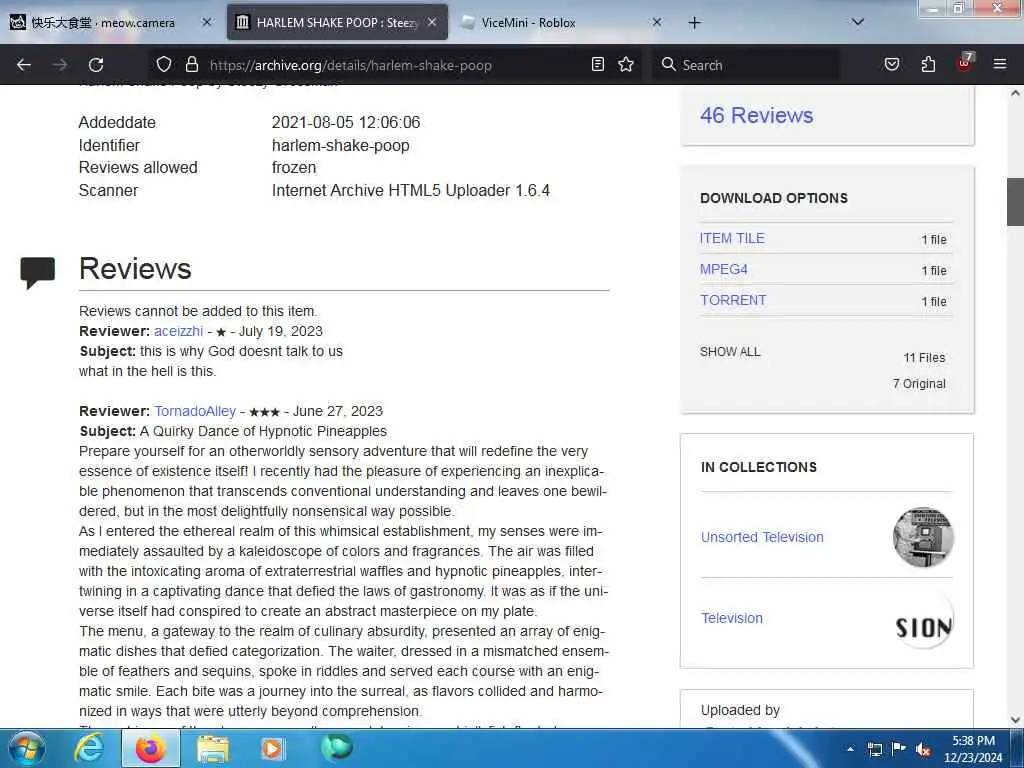The image size is (1024, 768).
Task: Open the red extension icon with badge 7
Action: (965, 63)
